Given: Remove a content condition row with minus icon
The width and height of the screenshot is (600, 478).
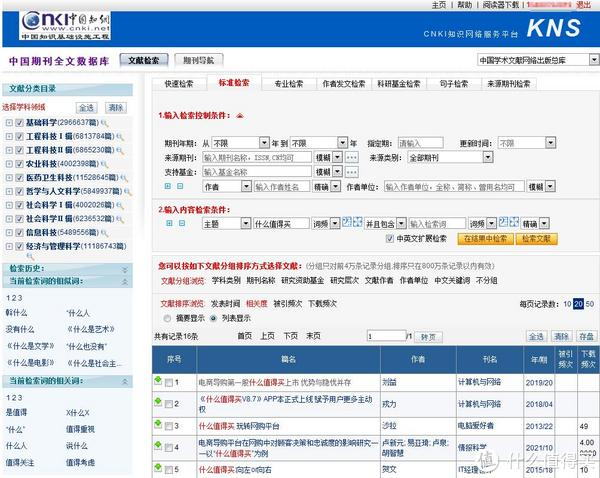Looking at the screenshot, I should (x=182, y=223).
